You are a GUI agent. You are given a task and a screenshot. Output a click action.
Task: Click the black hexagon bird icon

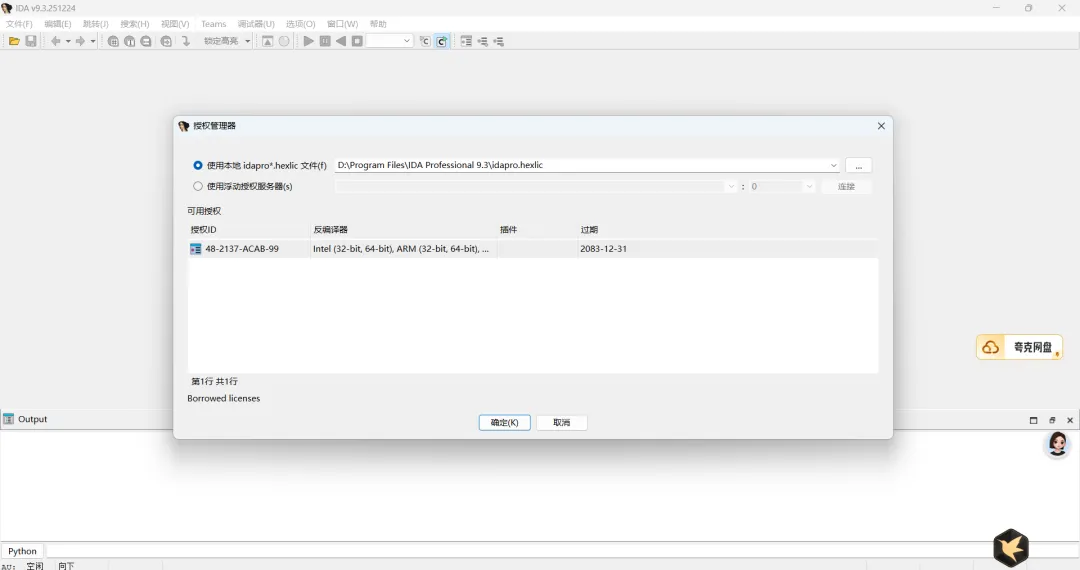(x=1011, y=548)
